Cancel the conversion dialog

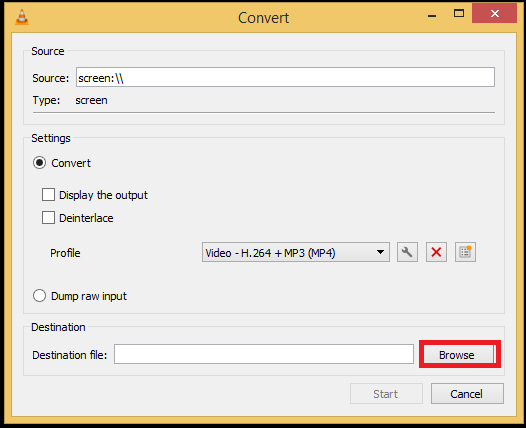coord(467,394)
